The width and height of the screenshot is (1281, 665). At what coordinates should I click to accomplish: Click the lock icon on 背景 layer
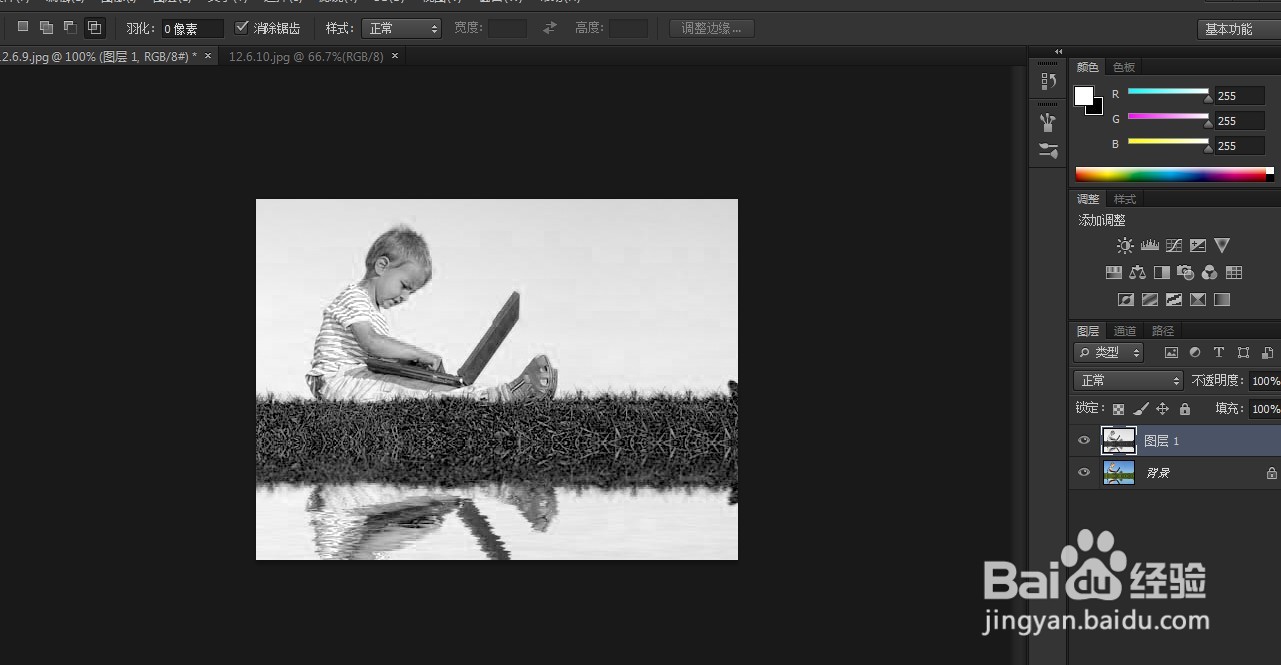pos(1272,473)
